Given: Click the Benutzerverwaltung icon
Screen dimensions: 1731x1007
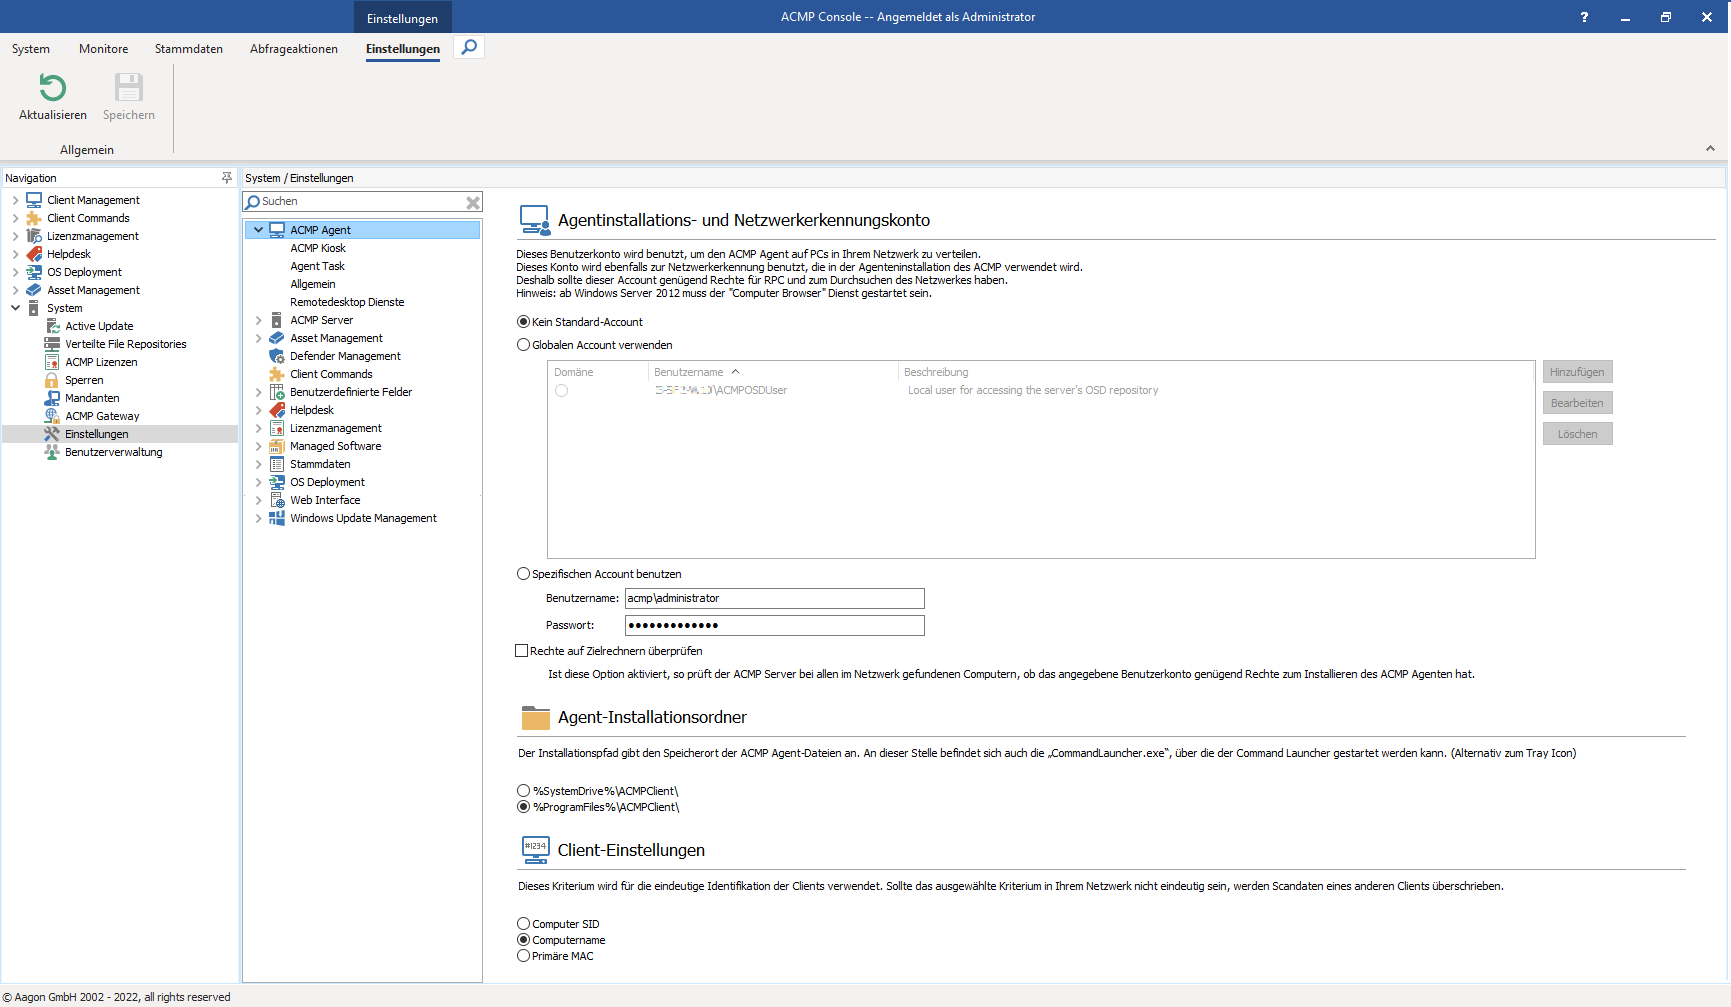Looking at the screenshot, I should click(52, 452).
